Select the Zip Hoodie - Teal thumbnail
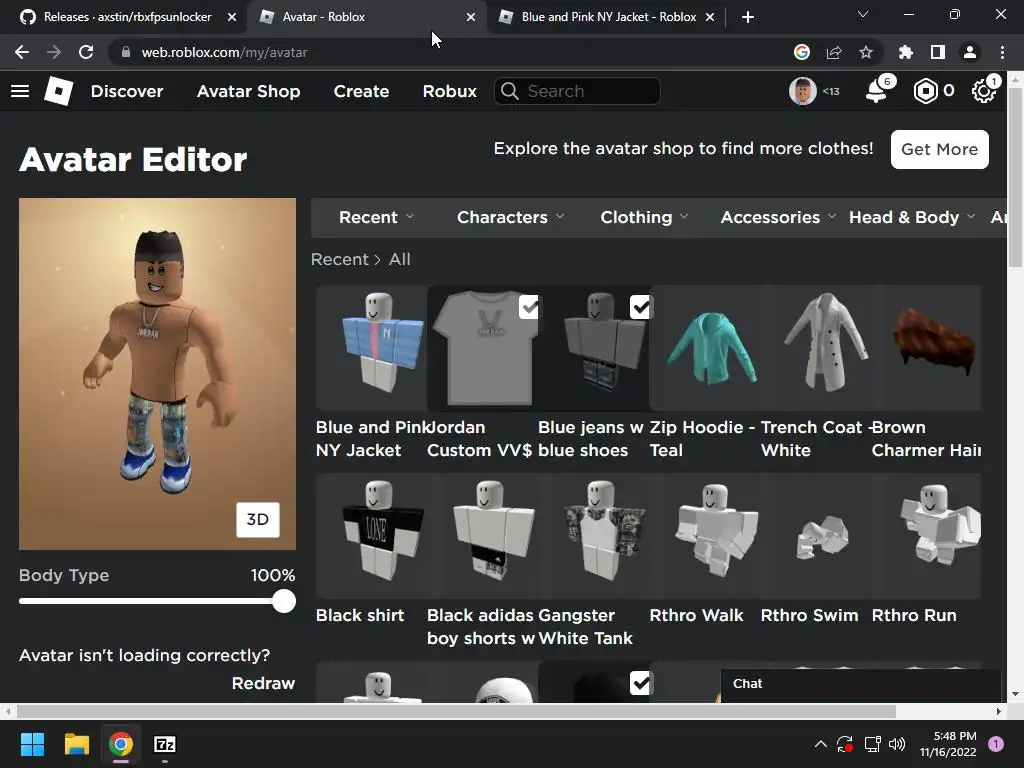1024x768 pixels. point(705,347)
